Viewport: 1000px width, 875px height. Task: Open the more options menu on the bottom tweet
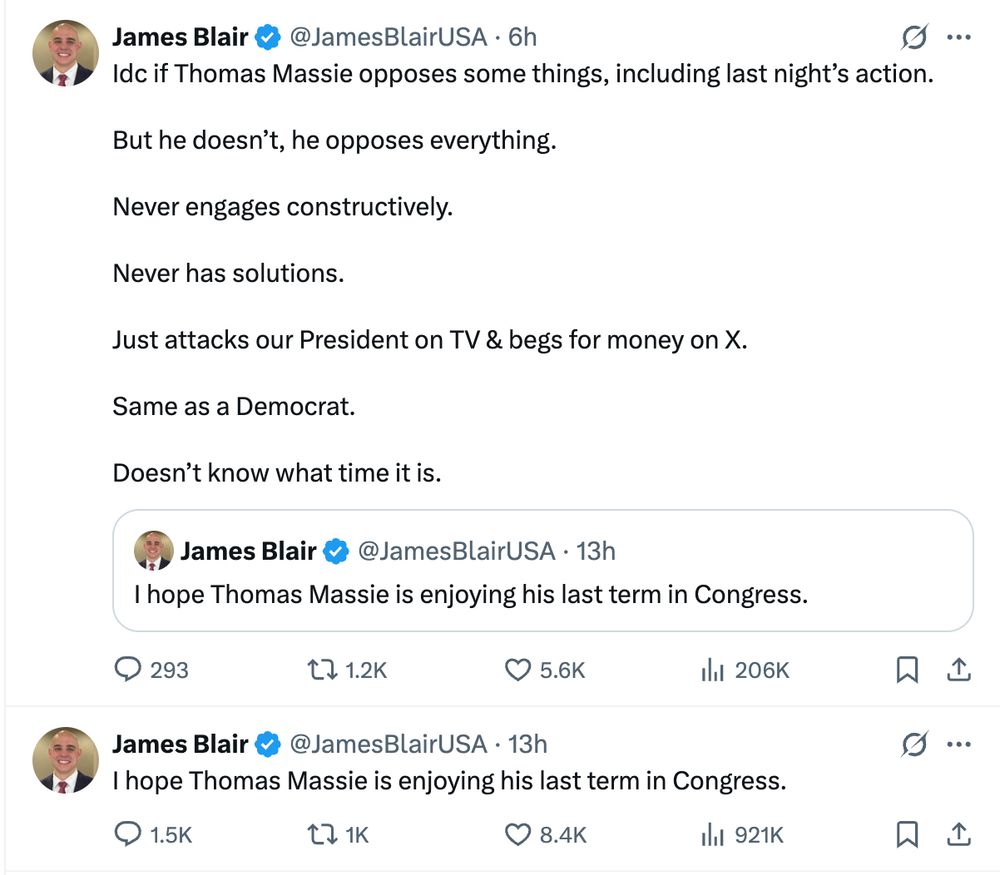959,744
